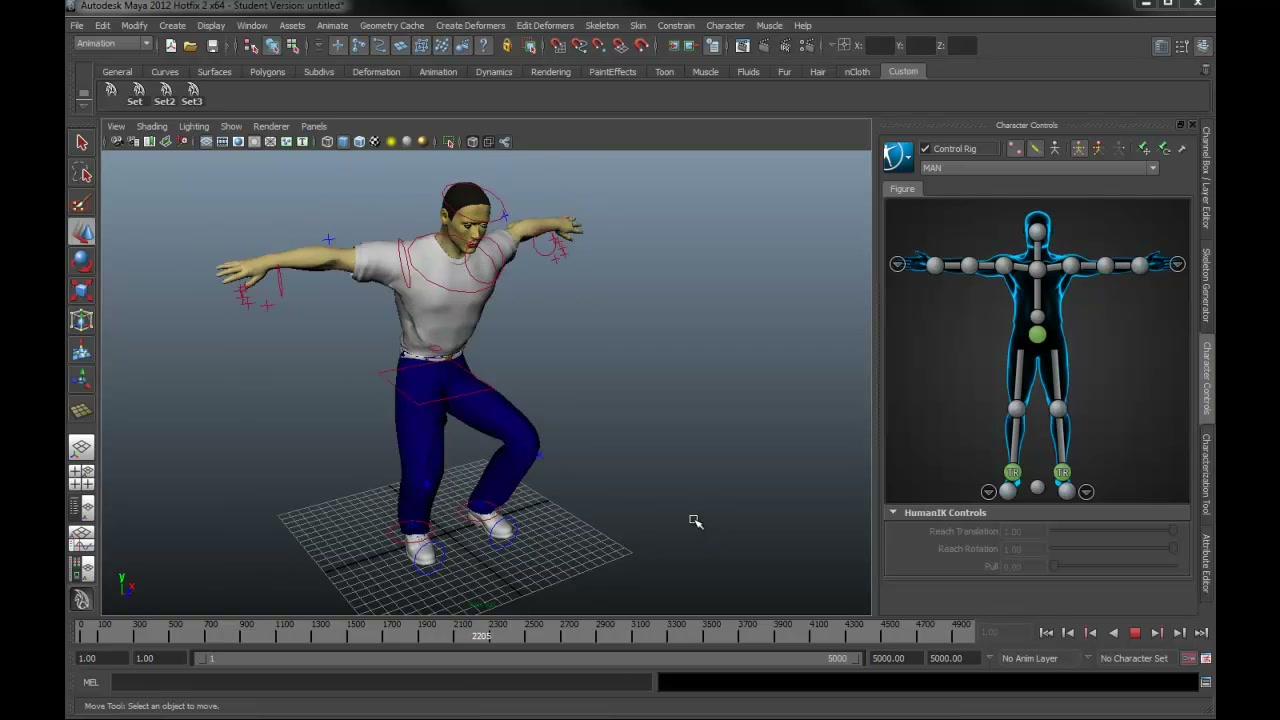Pick the Universal Manipulator tool
This screenshot has width=1280, height=720.
point(82,321)
